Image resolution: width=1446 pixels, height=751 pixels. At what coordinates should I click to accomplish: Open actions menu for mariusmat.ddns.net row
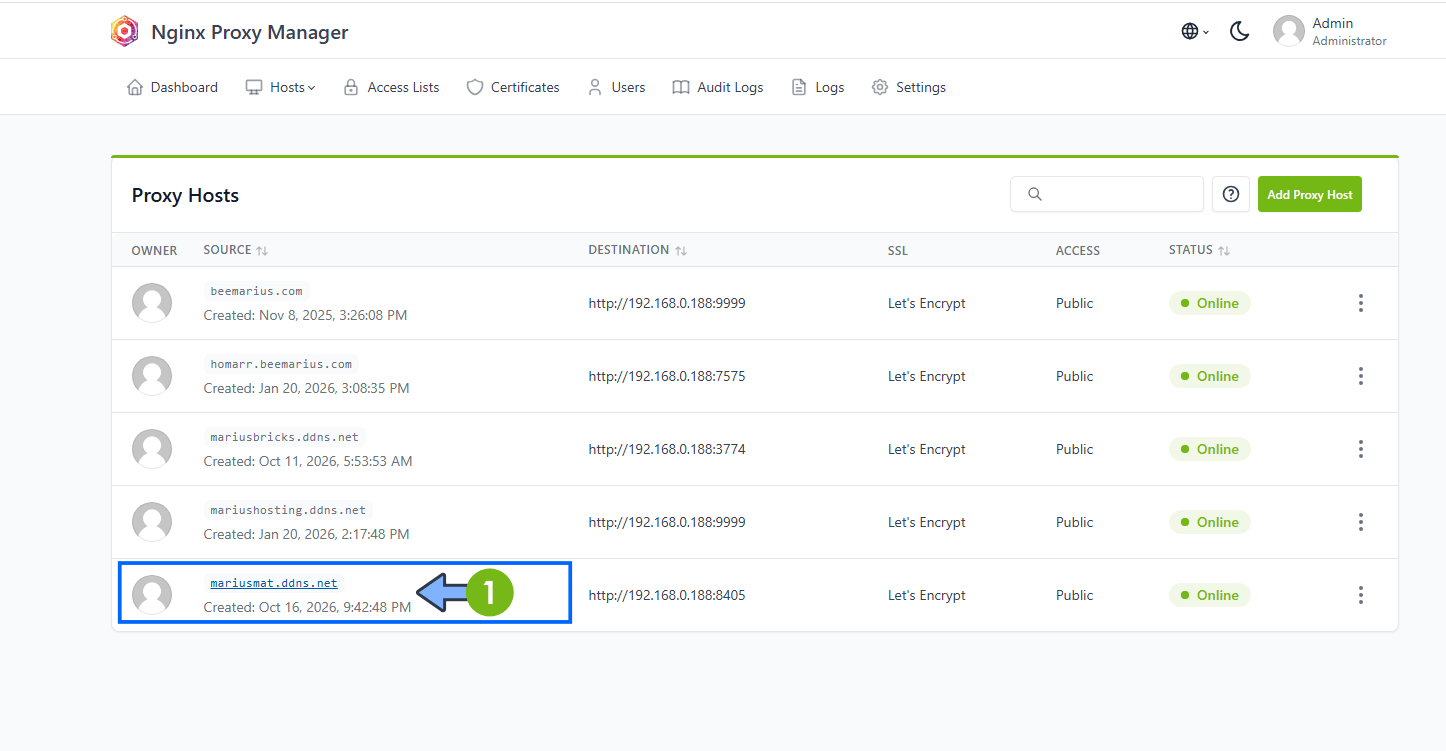point(1361,595)
